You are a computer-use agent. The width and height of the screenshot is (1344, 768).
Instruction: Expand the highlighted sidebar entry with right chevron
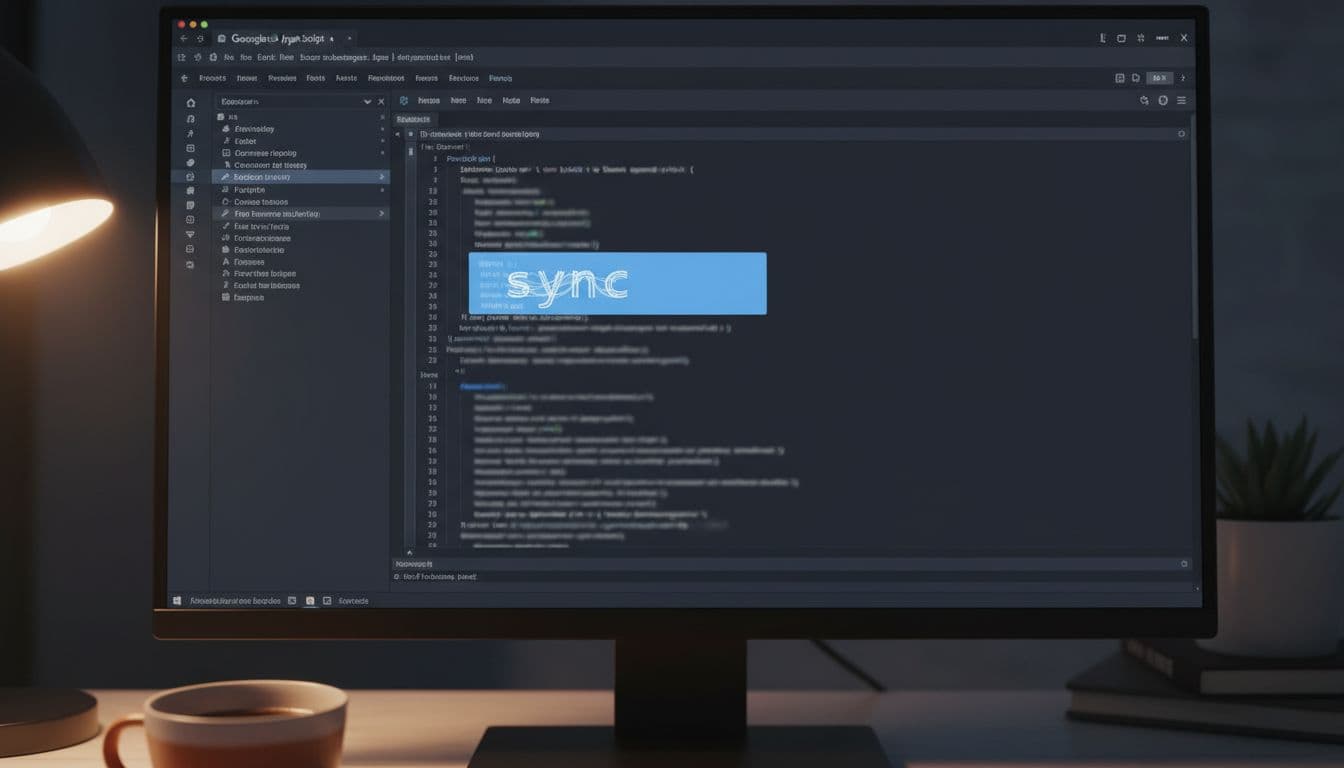[x=381, y=176]
